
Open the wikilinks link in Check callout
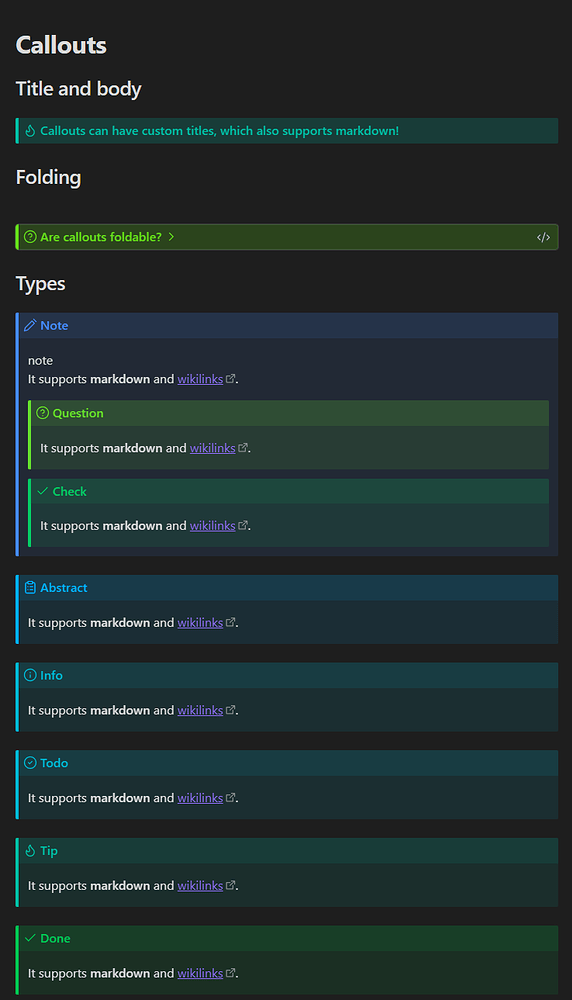pyautogui.click(x=213, y=526)
